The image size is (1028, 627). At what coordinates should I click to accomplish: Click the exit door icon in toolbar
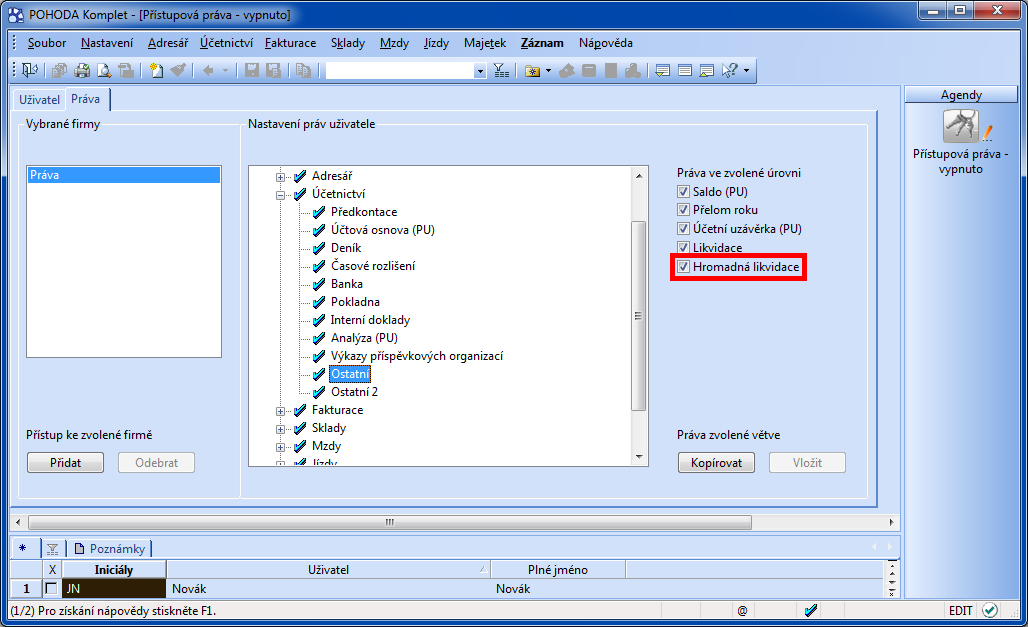(30, 70)
